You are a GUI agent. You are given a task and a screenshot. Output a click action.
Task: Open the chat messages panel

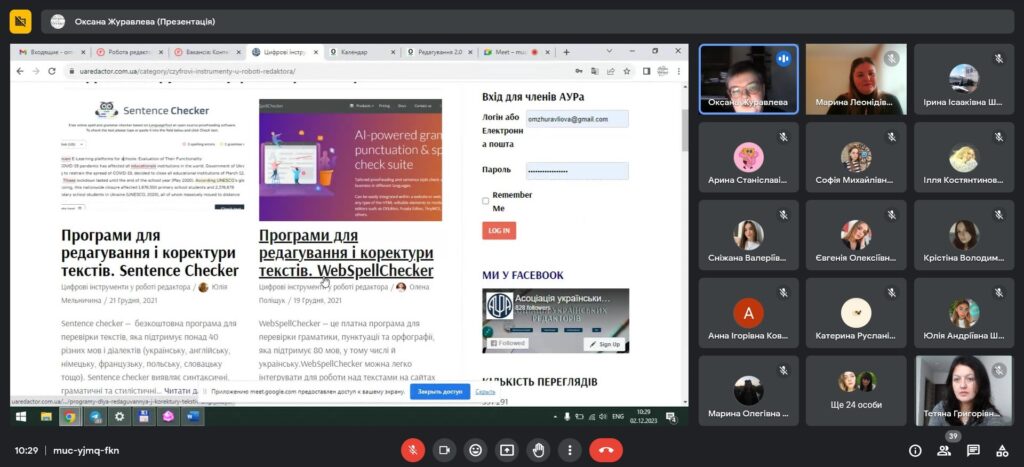tap(972, 450)
